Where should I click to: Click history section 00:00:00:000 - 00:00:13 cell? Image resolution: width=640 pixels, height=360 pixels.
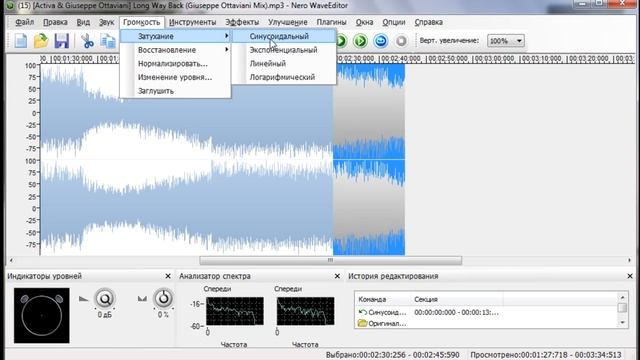[456, 313]
